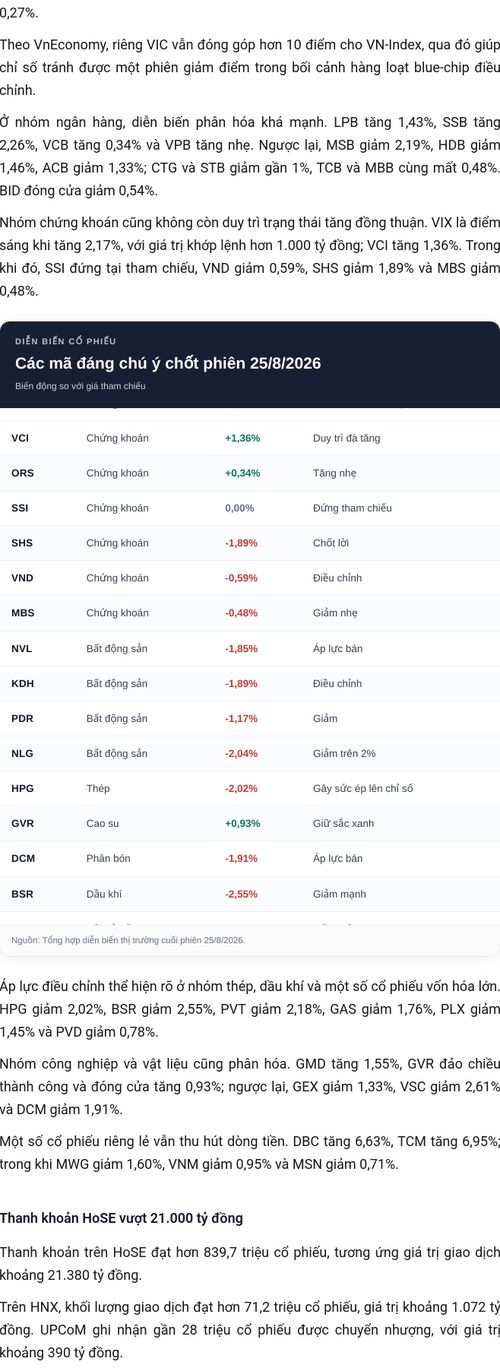Click the DCM ticker symbol
Image resolution: width=500 pixels, height=1368 pixels.
[23, 858]
